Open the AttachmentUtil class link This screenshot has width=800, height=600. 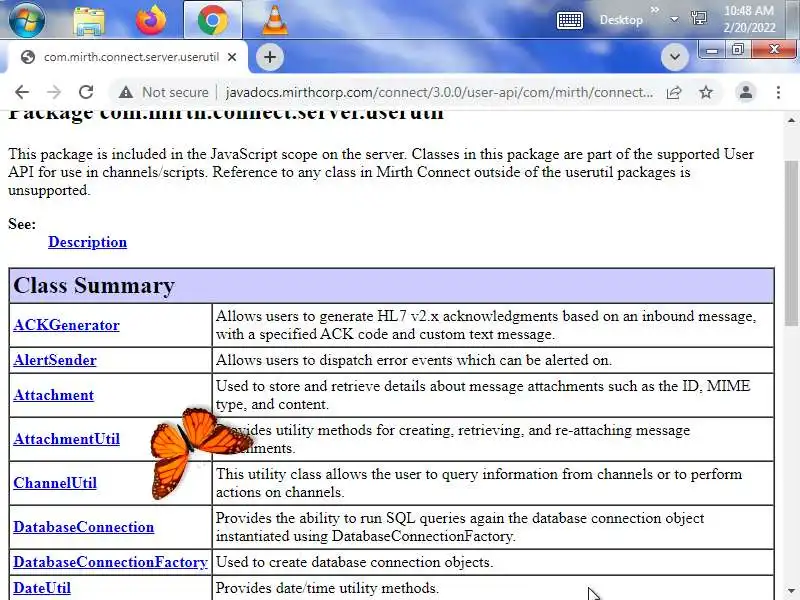click(x=66, y=439)
